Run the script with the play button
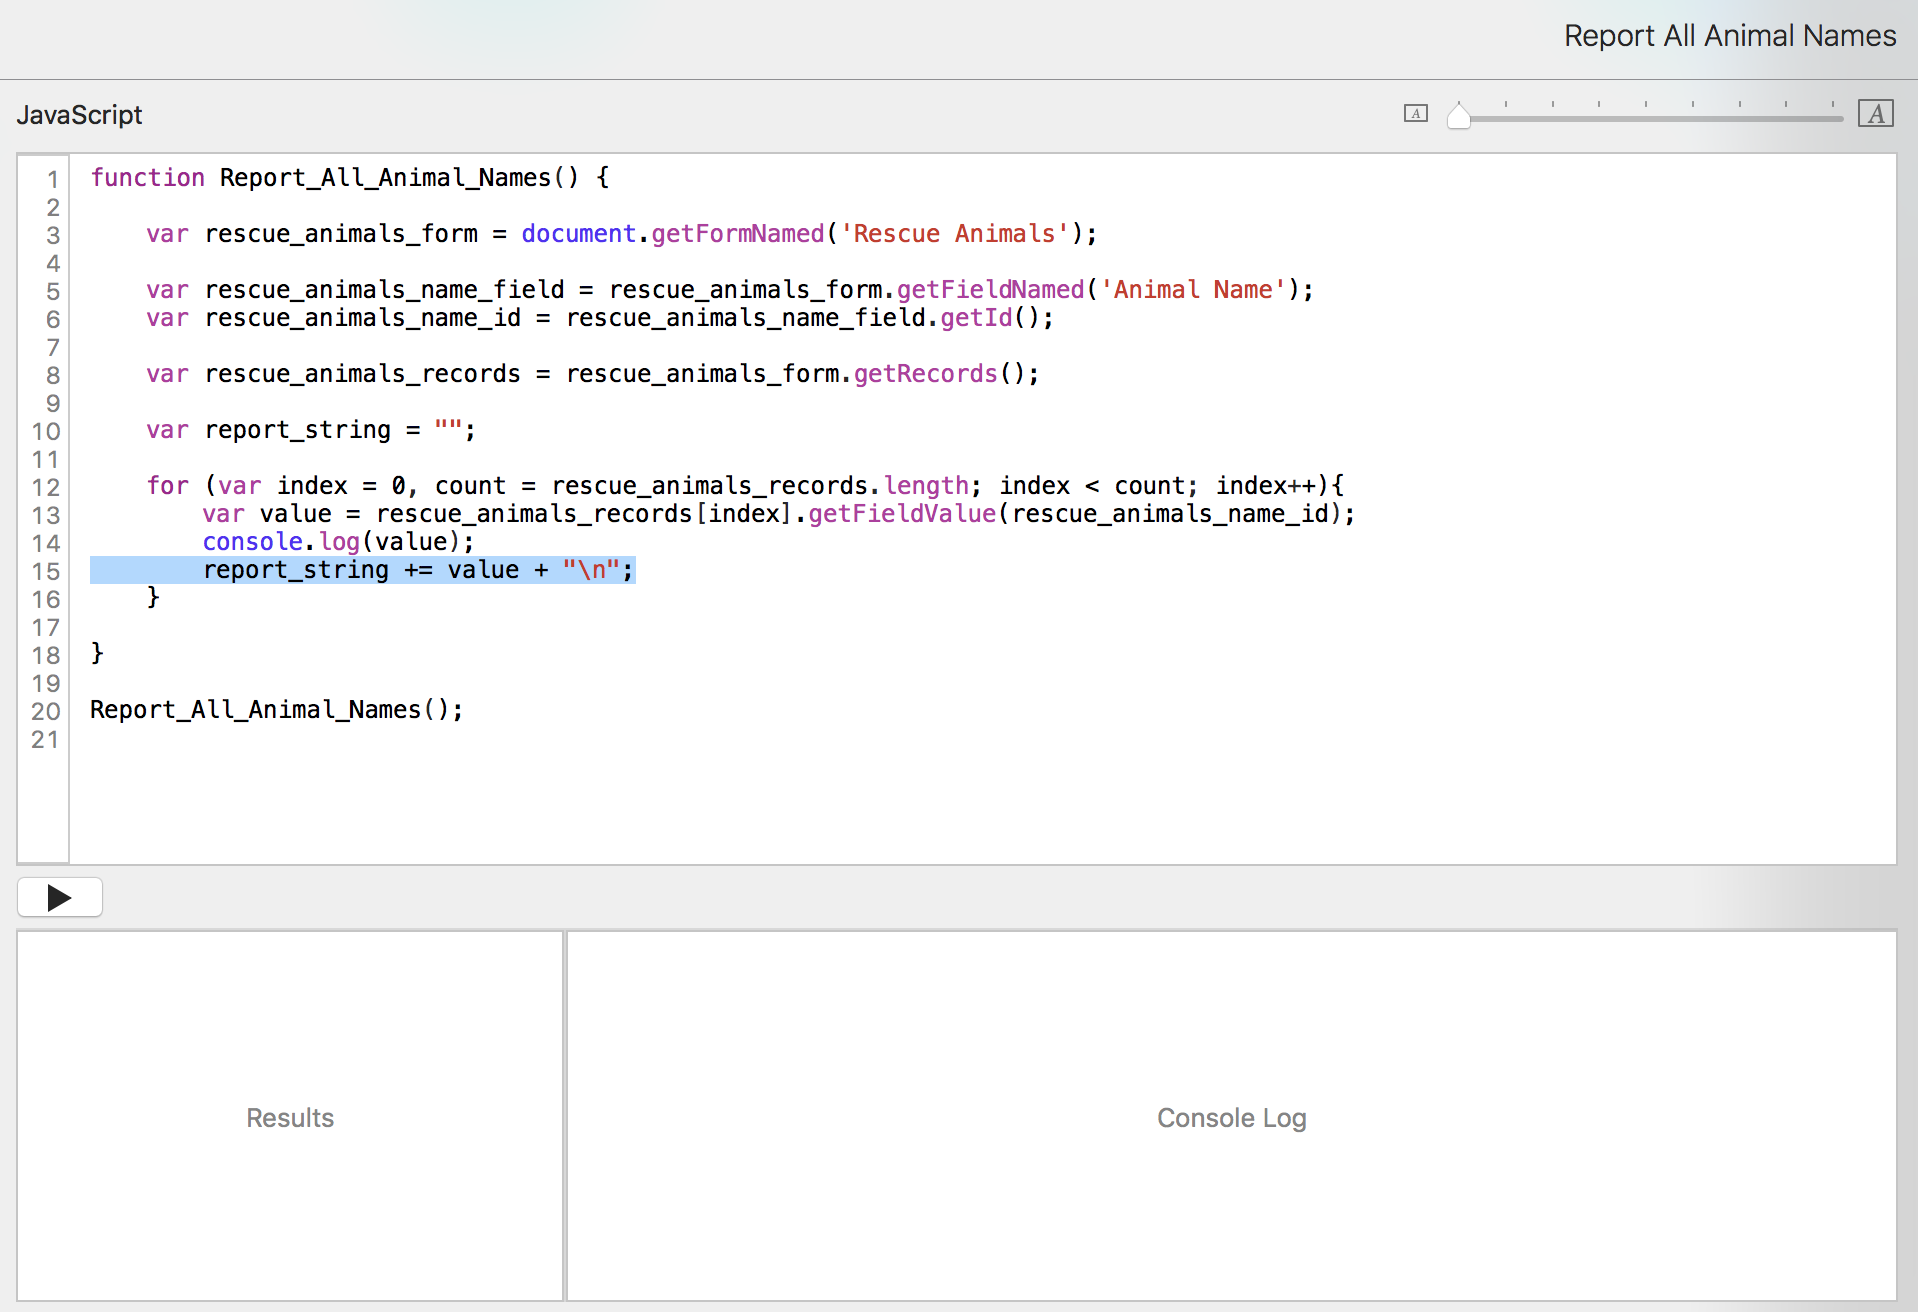The image size is (1918, 1312). 60,897
